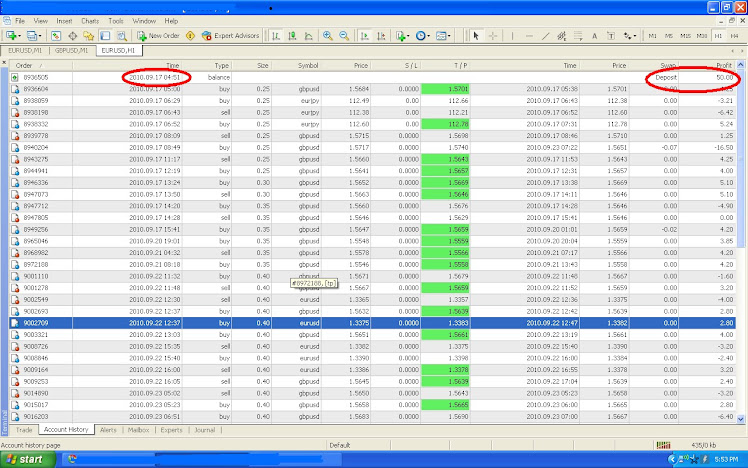The width and height of the screenshot is (748, 468).
Task: Sort history by Order column header
Action: [41, 65]
